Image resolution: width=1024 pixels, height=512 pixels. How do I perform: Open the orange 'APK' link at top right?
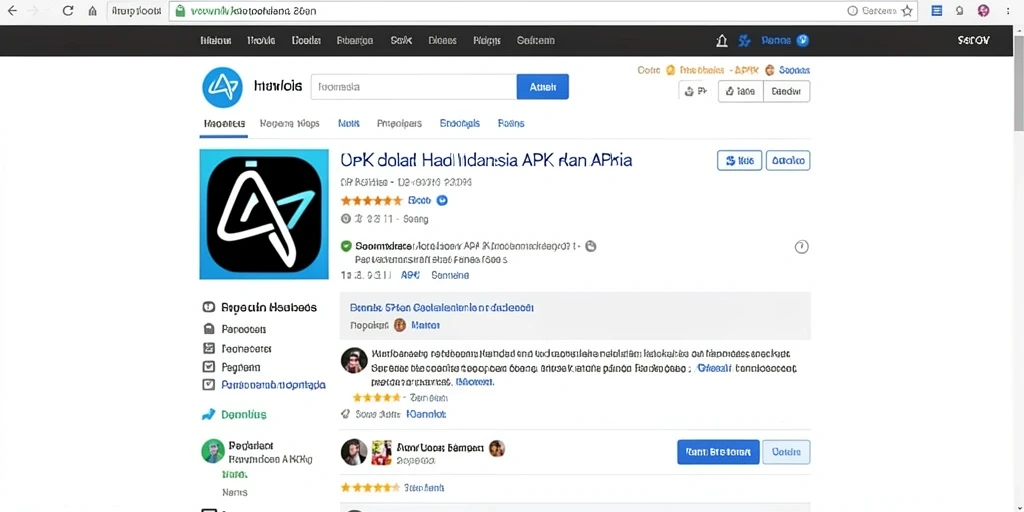coord(746,70)
